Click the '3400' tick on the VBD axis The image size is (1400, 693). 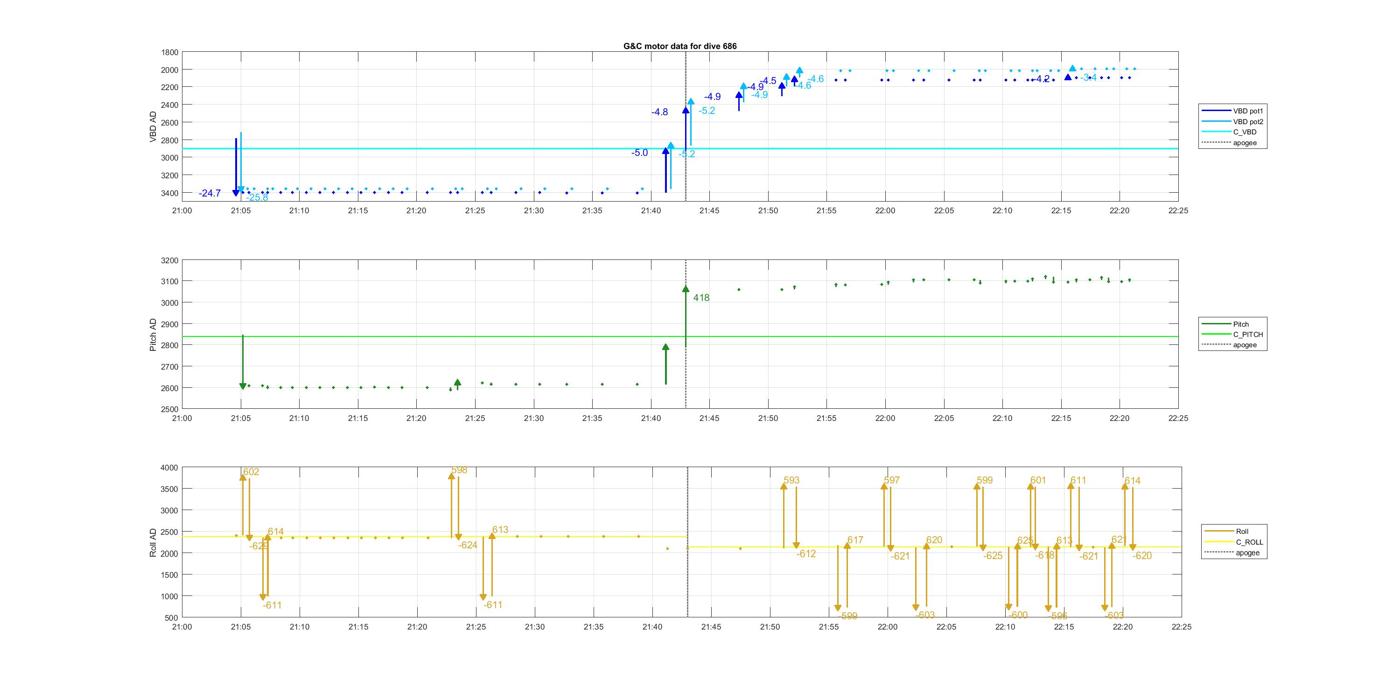coord(170,193)
